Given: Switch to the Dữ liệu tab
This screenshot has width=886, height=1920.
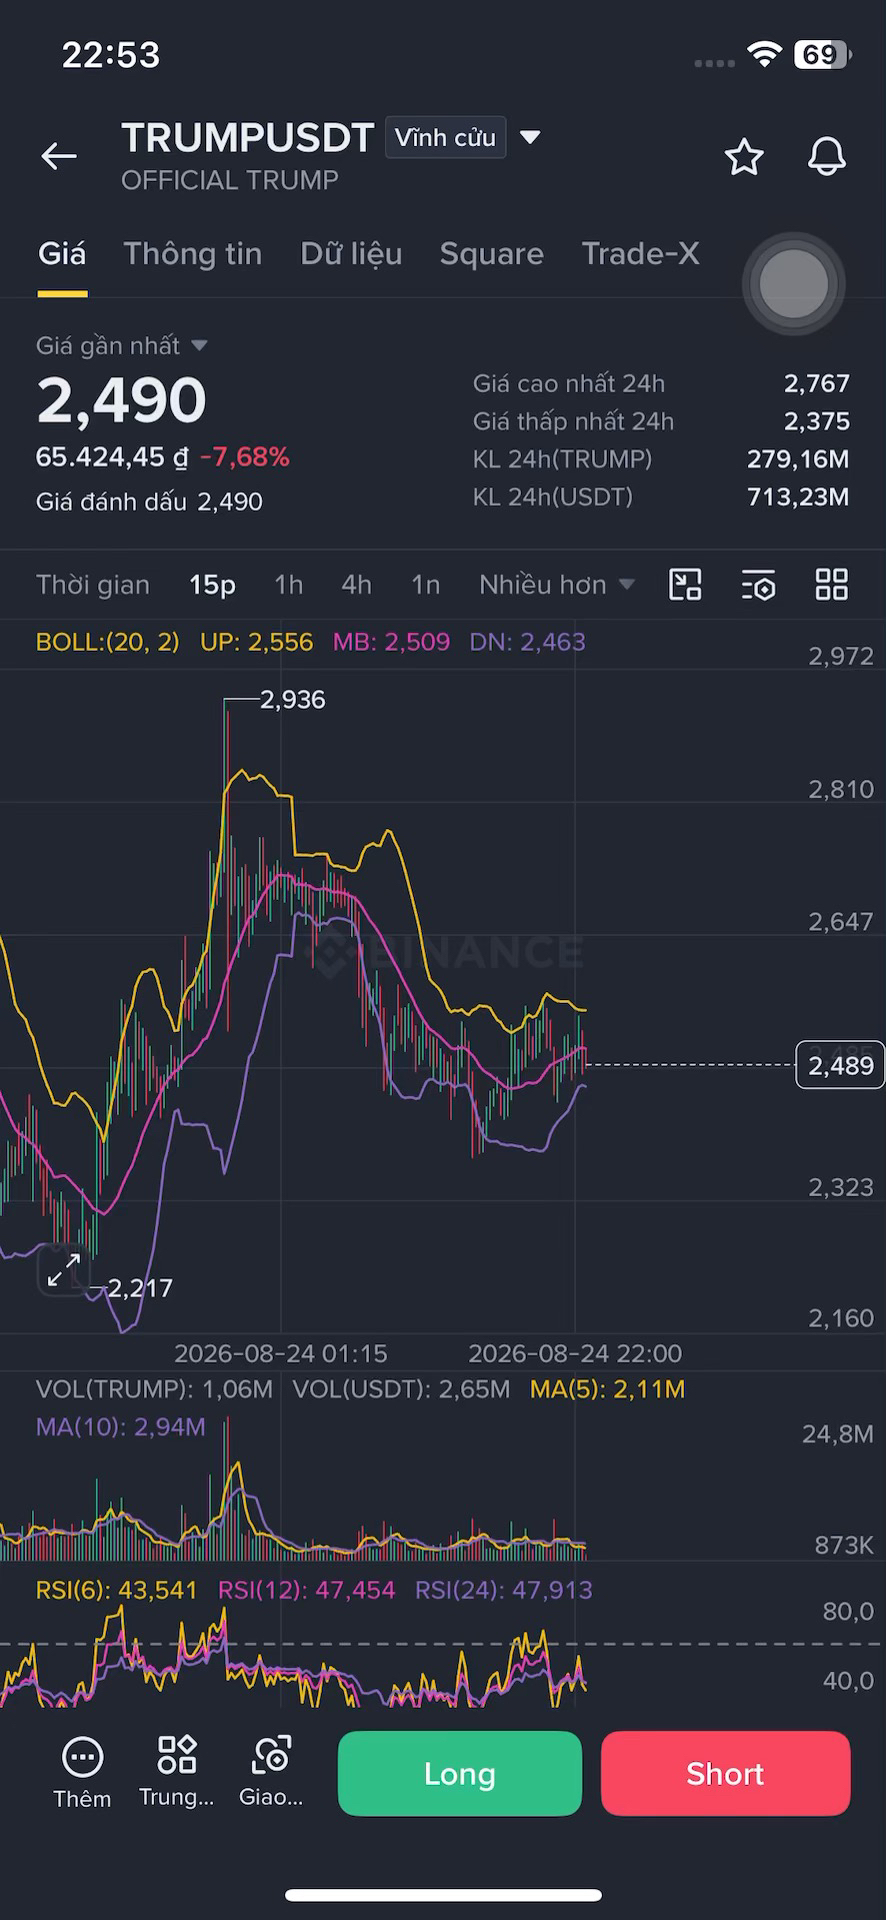Looking at the screenshot, I should pos(351,254).
